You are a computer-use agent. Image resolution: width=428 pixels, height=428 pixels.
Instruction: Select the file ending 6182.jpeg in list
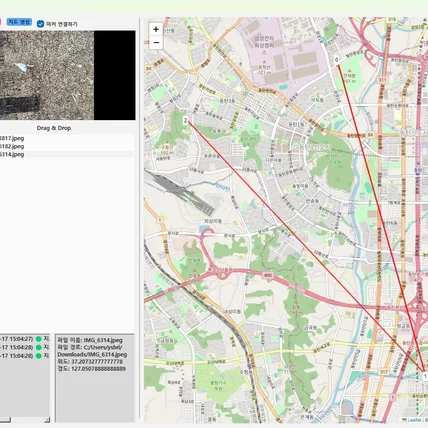[67, 146]
